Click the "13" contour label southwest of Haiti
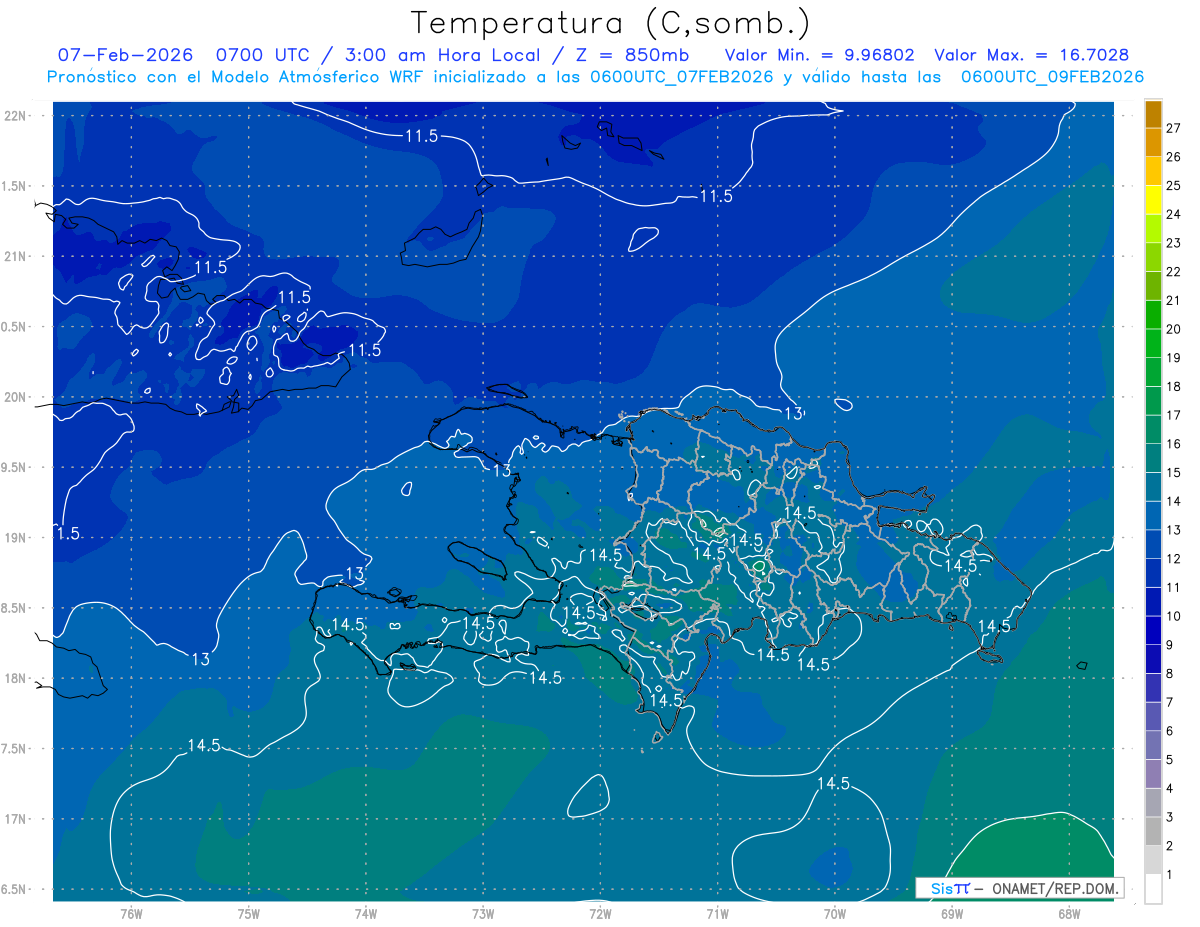 201,659
